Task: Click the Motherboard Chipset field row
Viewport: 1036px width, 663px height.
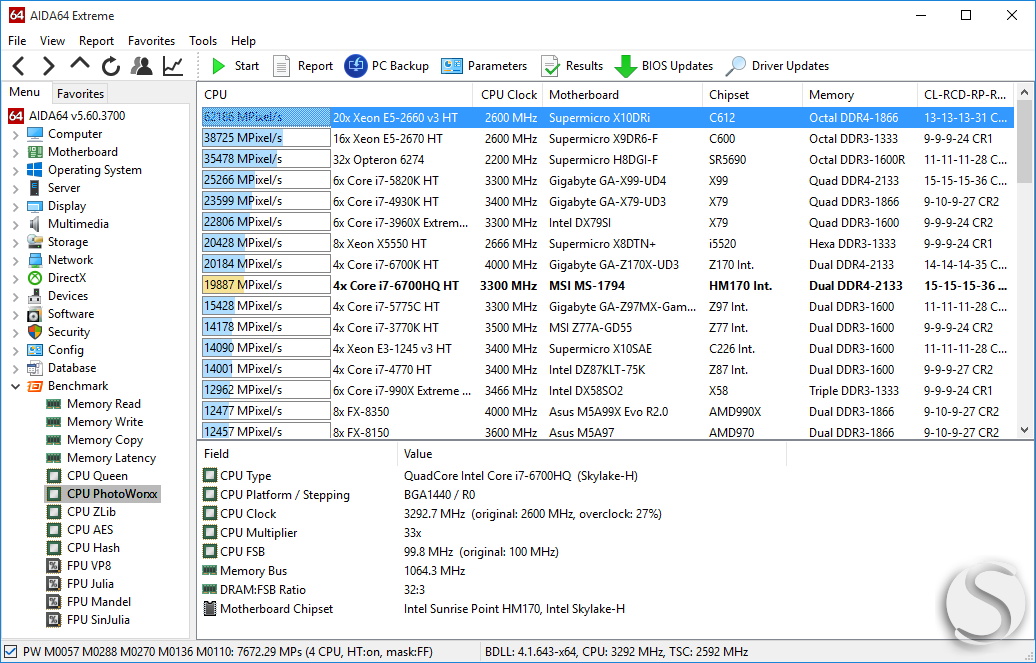Action: point(492,609)
